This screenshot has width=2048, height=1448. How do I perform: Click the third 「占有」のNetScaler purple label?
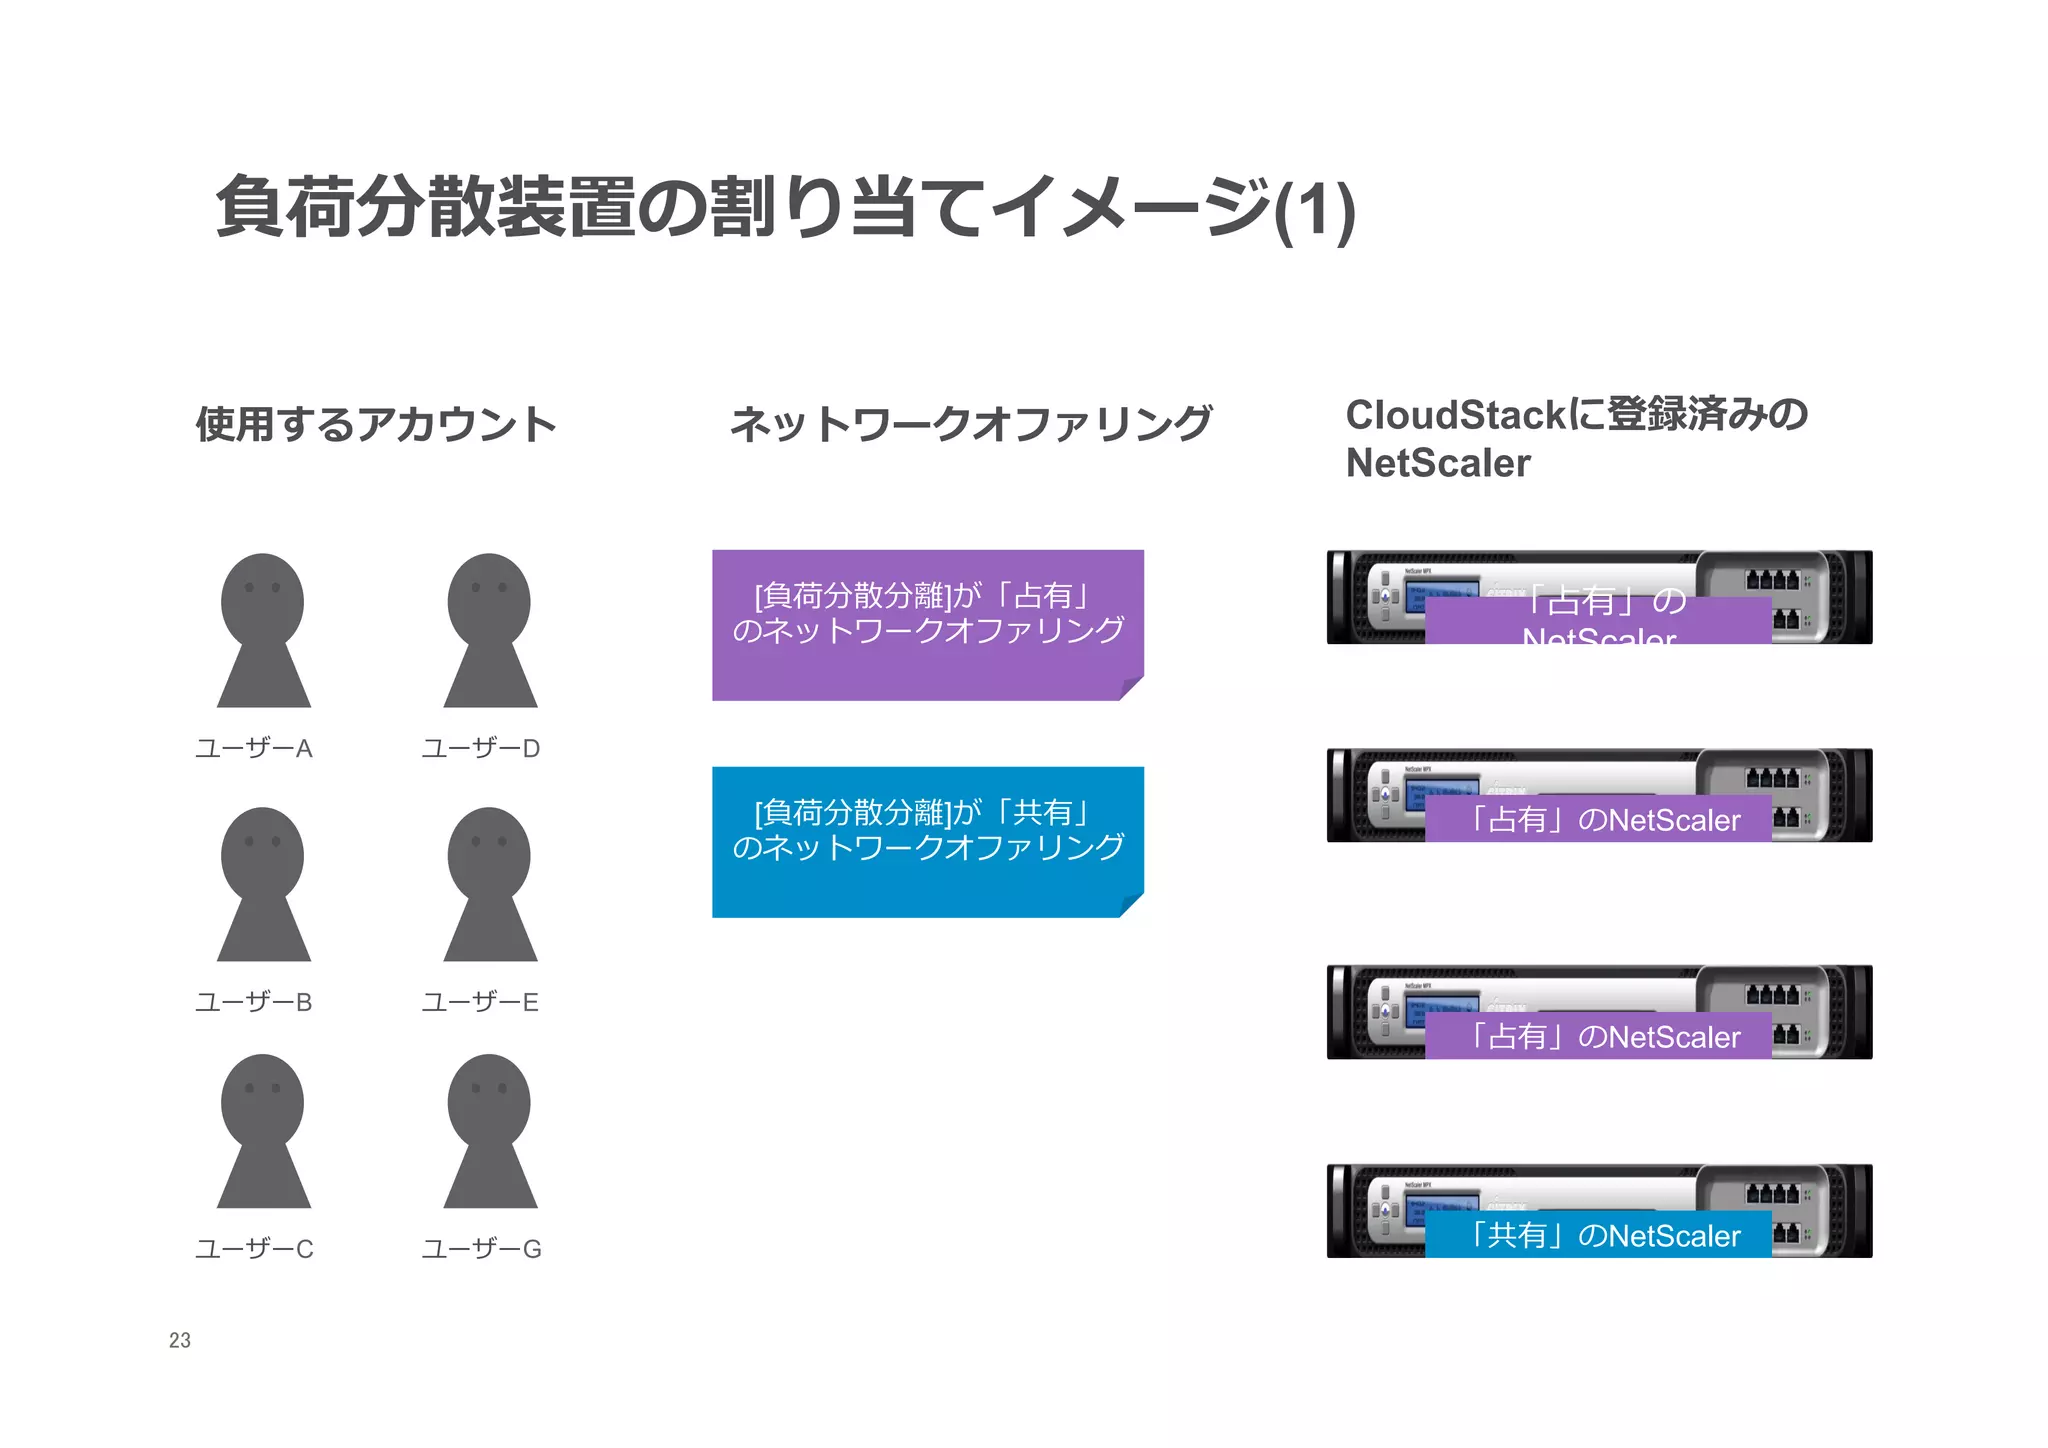click(1598, 1037)
